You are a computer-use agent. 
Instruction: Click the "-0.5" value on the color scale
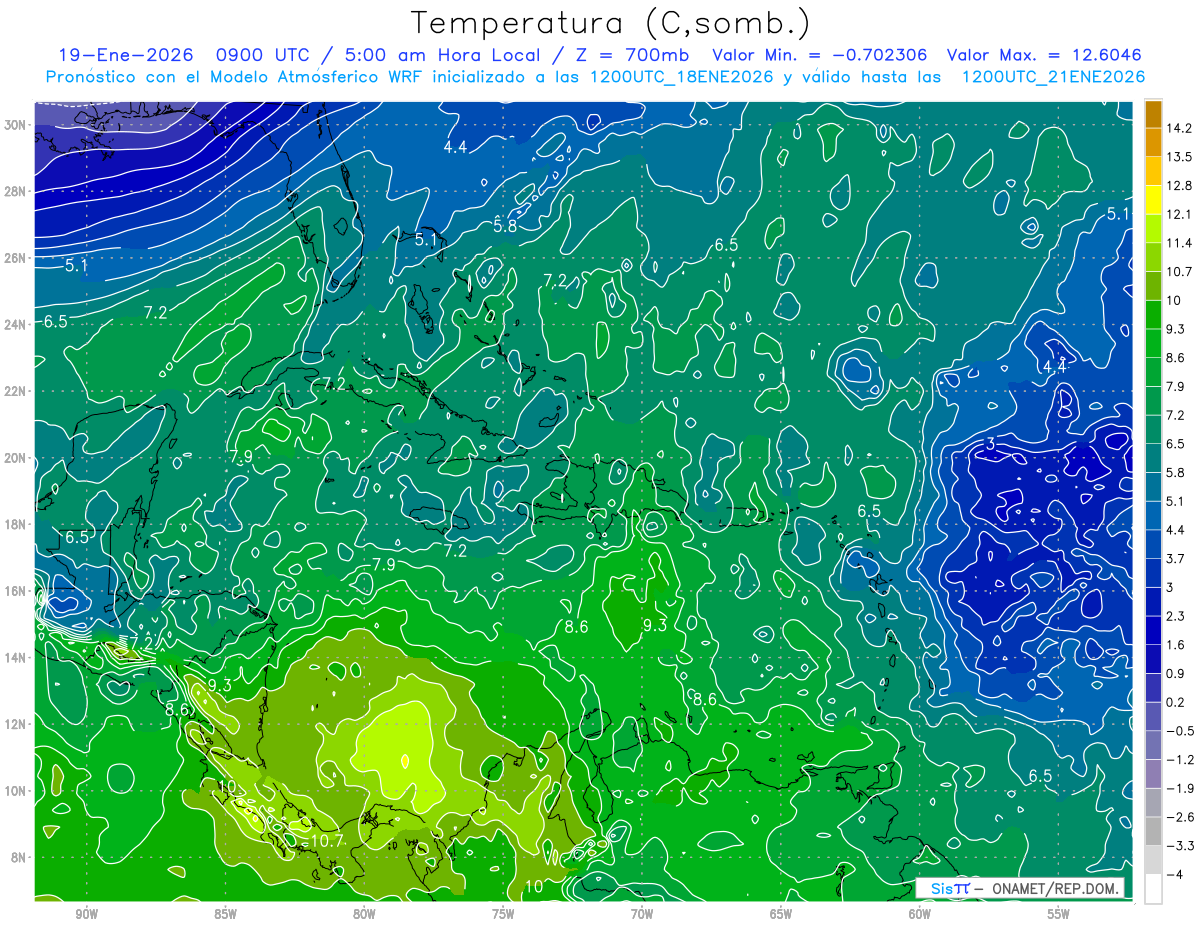(1179, 731)
